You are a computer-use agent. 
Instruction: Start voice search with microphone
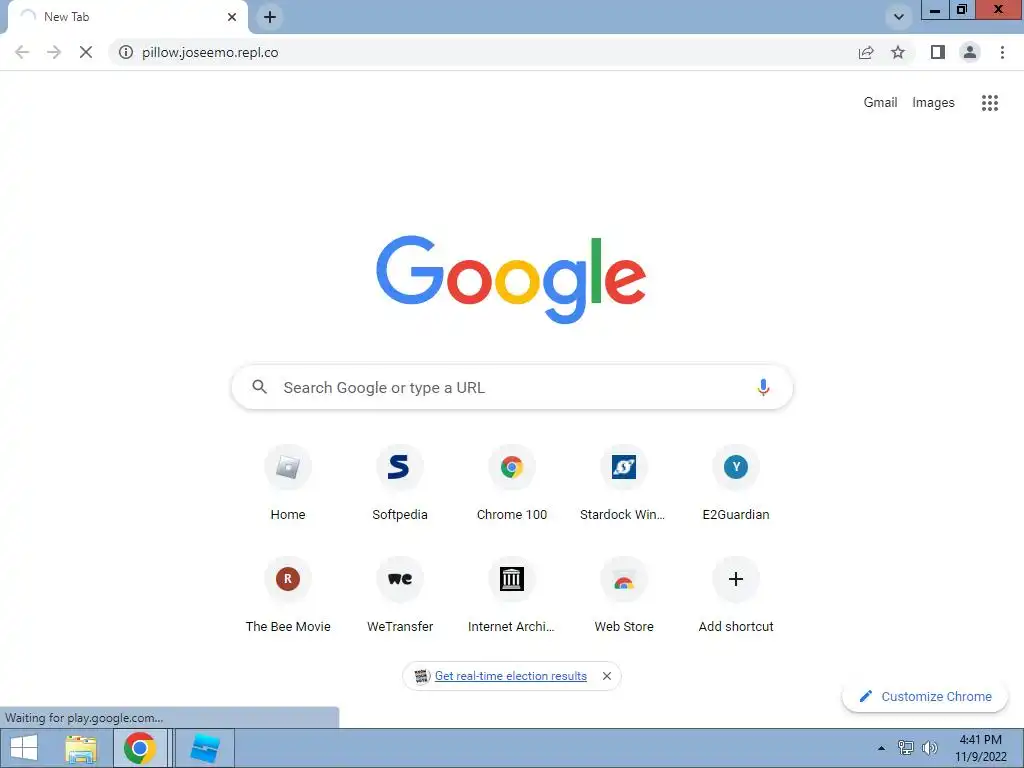763,387
